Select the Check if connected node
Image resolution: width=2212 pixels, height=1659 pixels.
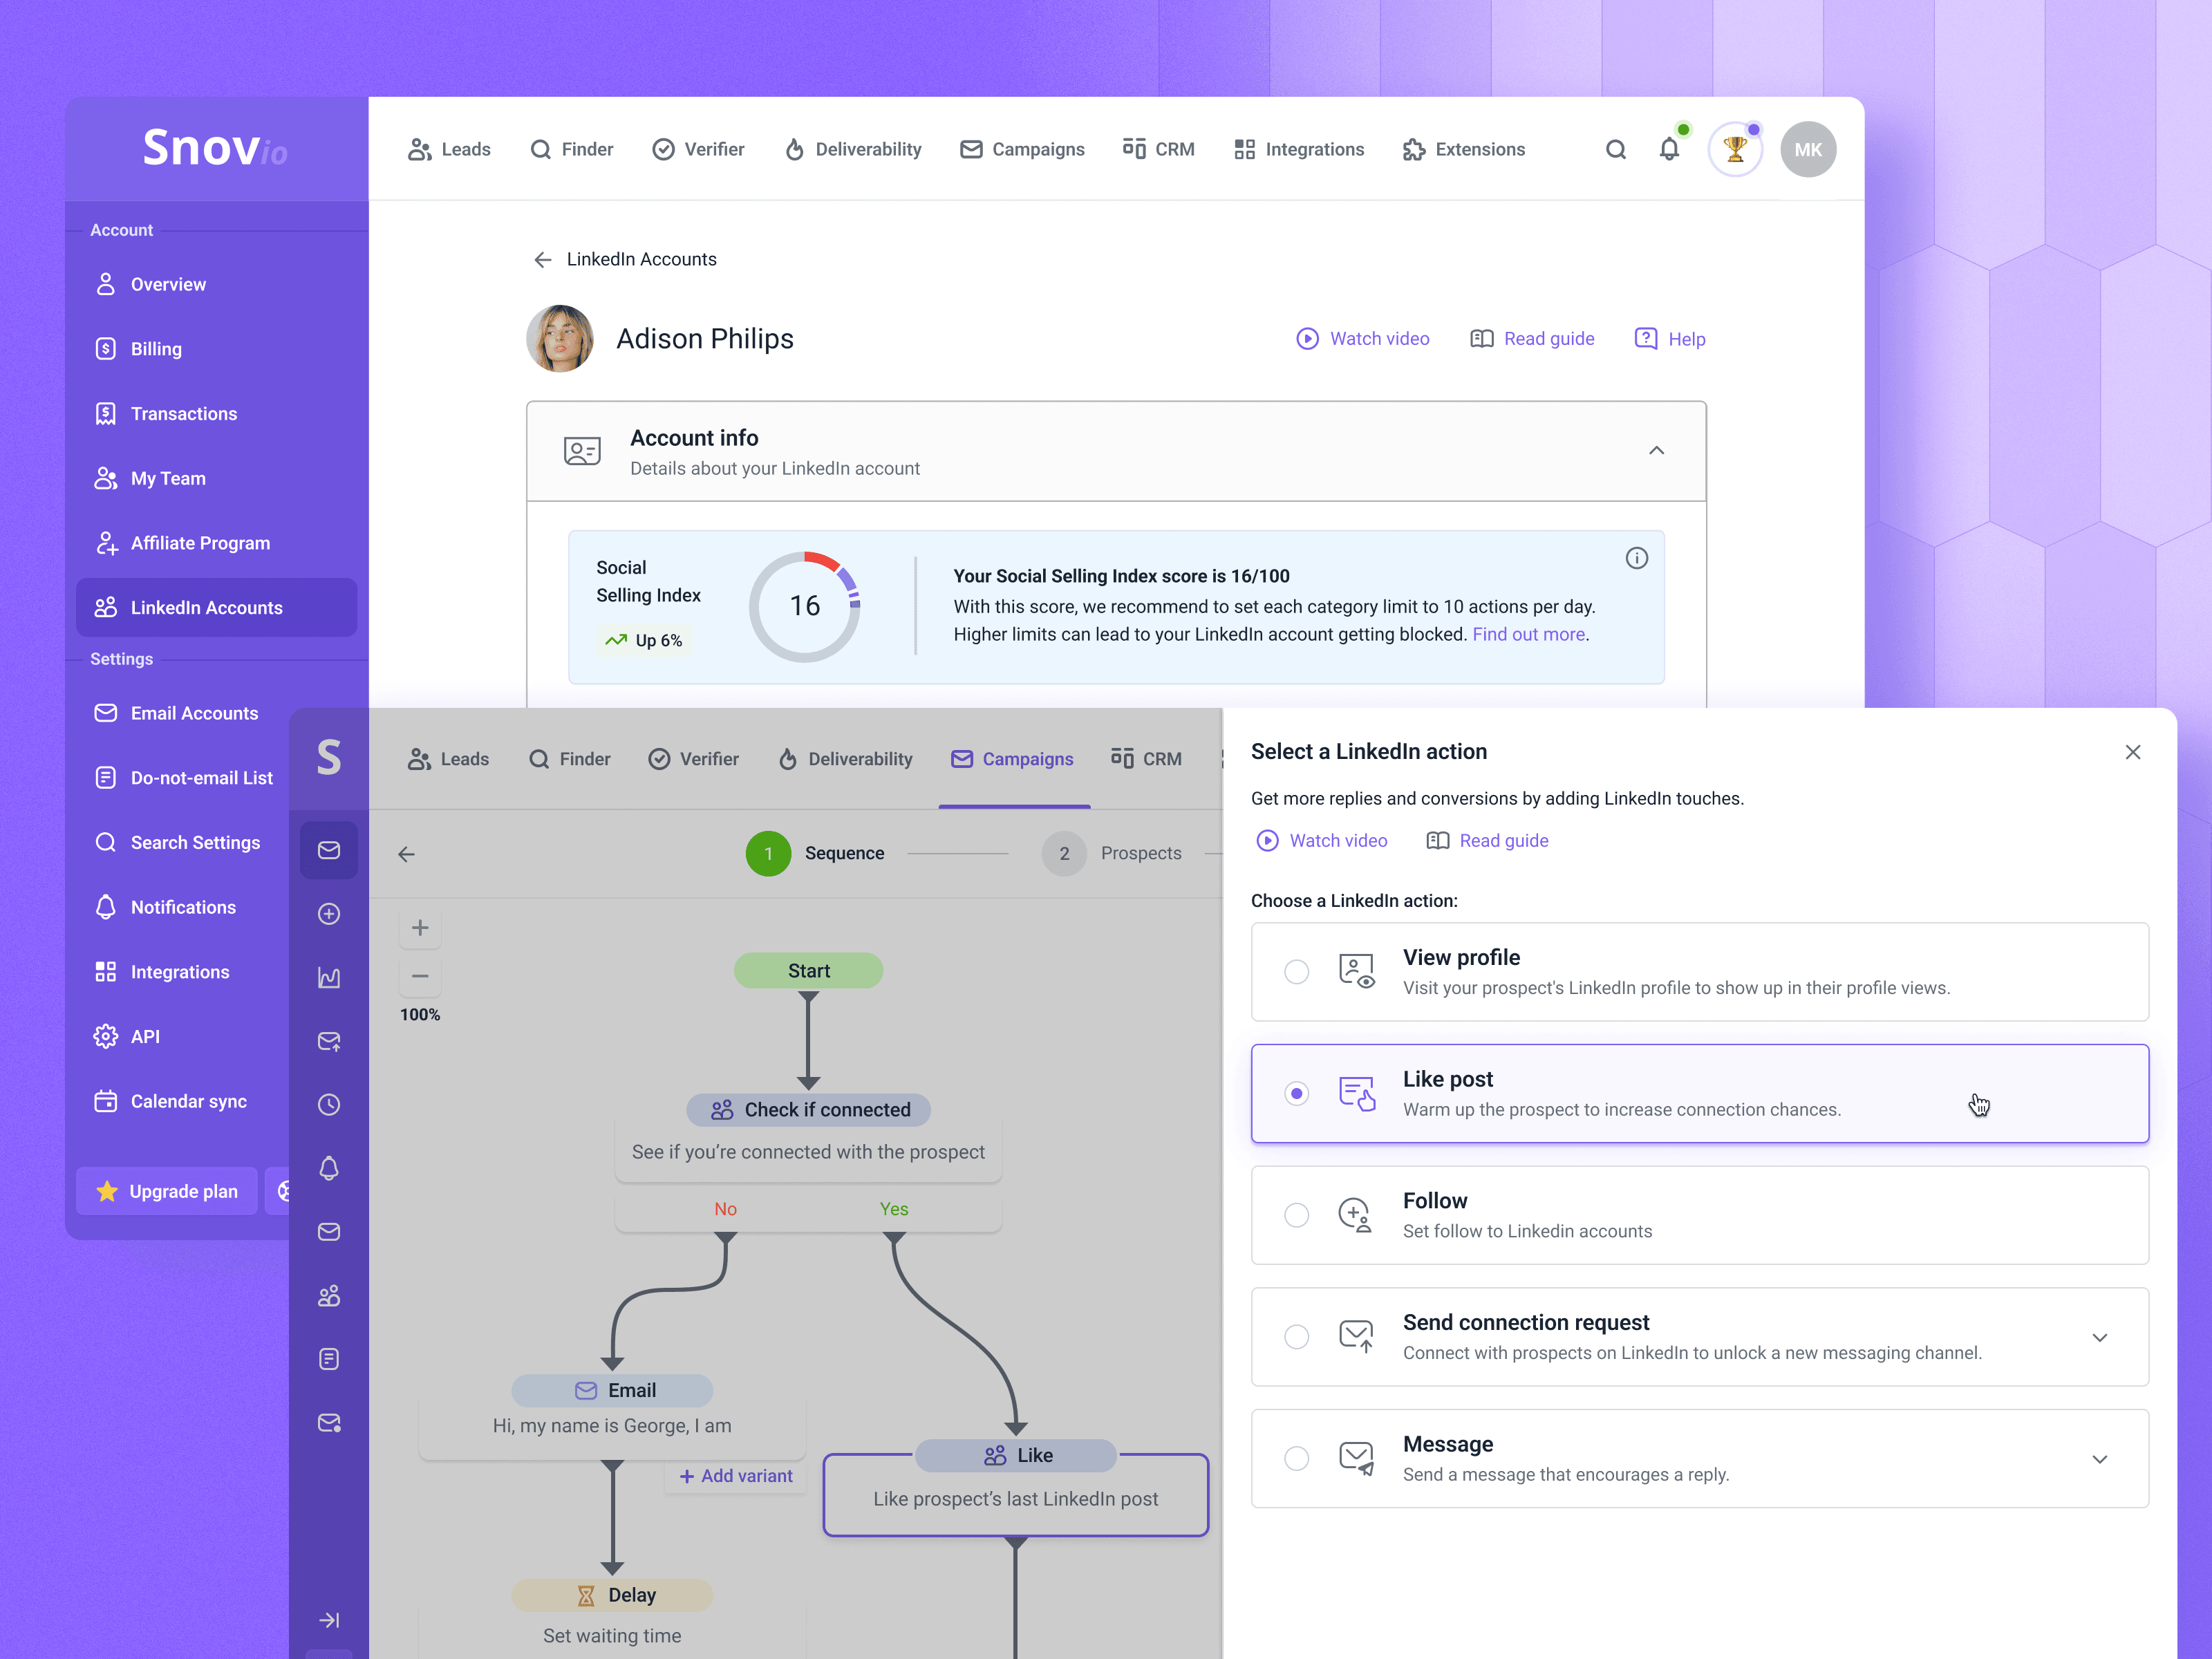pos(809,1110)
